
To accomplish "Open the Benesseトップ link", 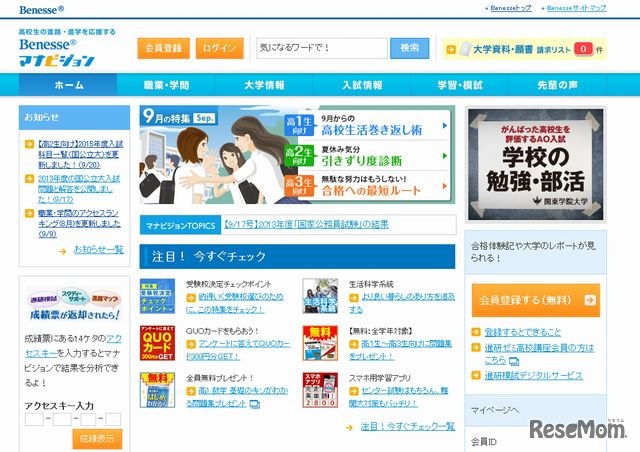I will [x=511, y=8].
